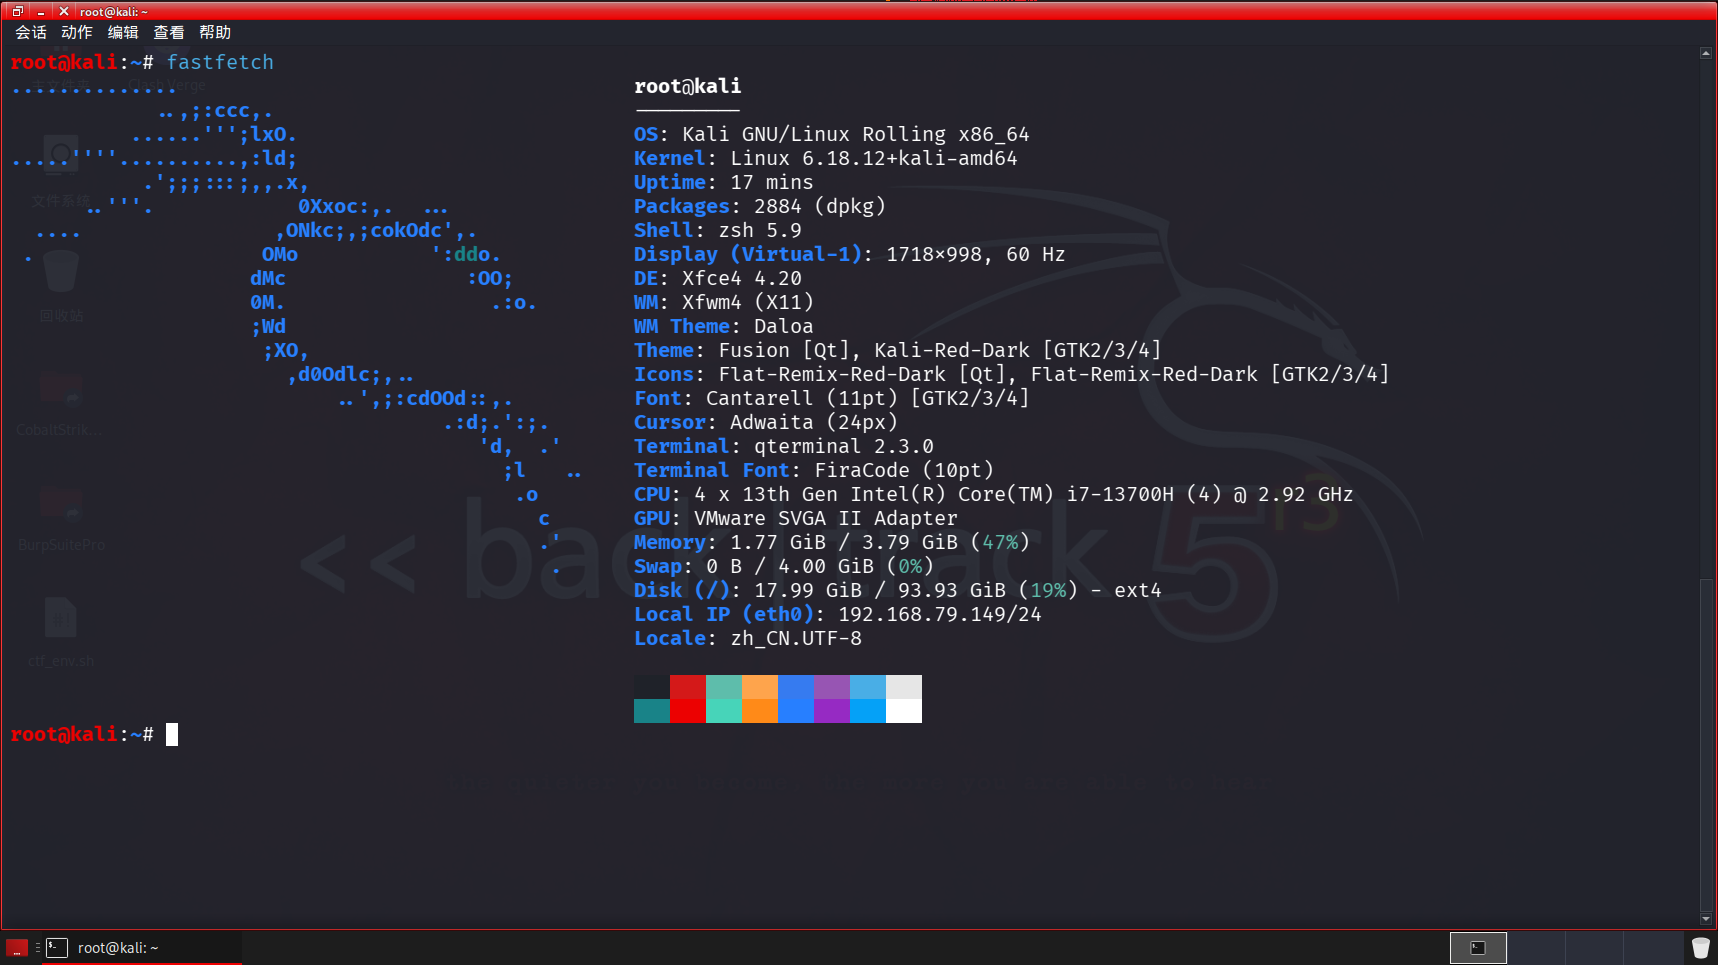Click the Kernel line 6.18.12+kali-amd64
Screen dimensions: 1718x965
pyautogui.click(x=825, y=158)
